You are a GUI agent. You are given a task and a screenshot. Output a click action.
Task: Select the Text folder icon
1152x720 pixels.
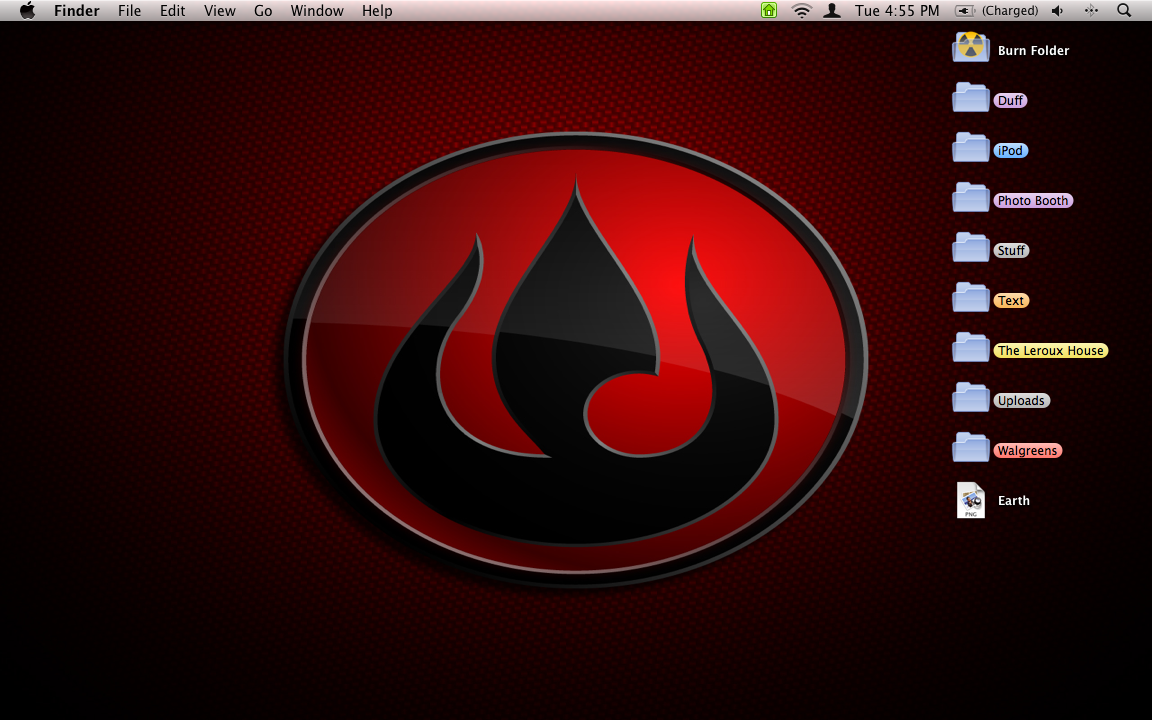pos(971,298)
